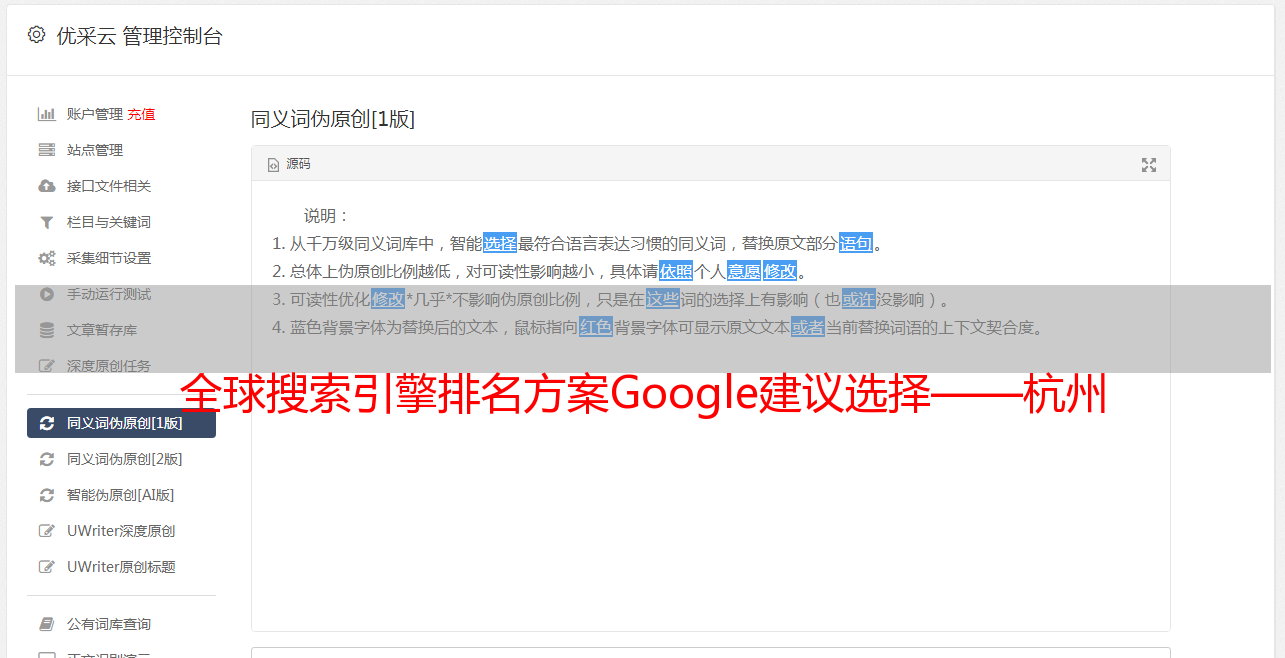Toggle fullscreen editor expand icon

(x=1149, y=165)
